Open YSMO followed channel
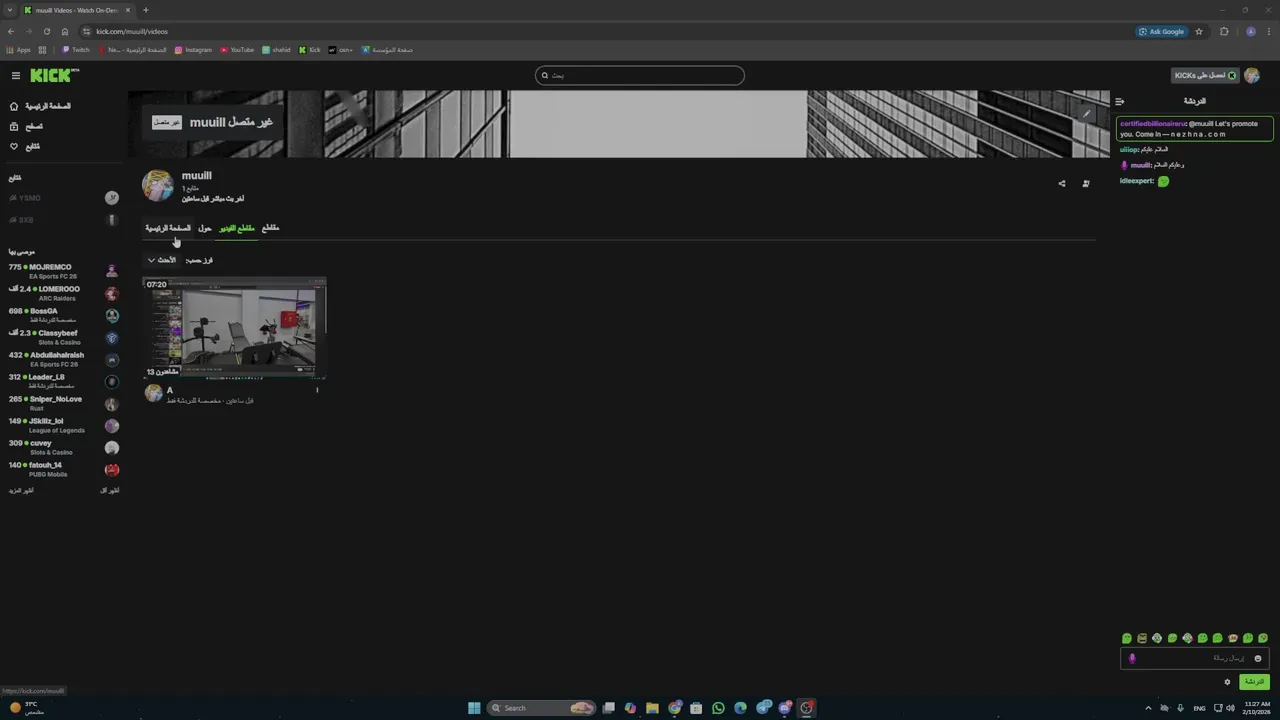Viewport: 1280px width, 720px height. coord(64,198)
